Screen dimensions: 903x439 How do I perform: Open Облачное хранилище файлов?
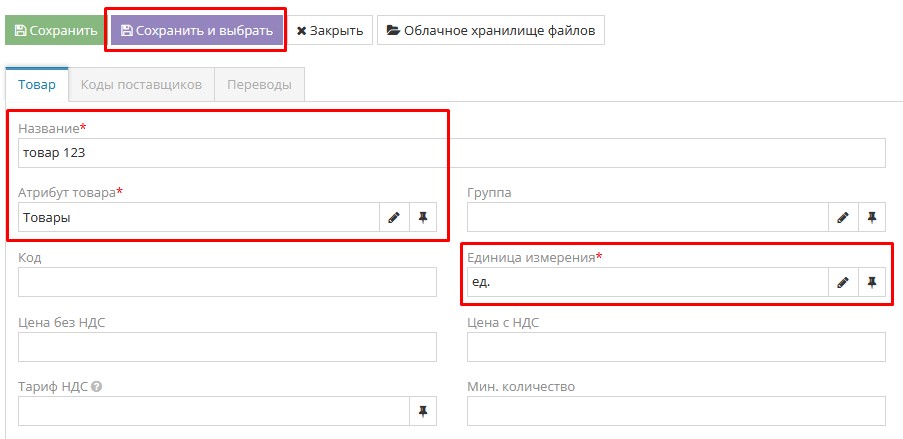pyautogui.click(x=490, y=30)
